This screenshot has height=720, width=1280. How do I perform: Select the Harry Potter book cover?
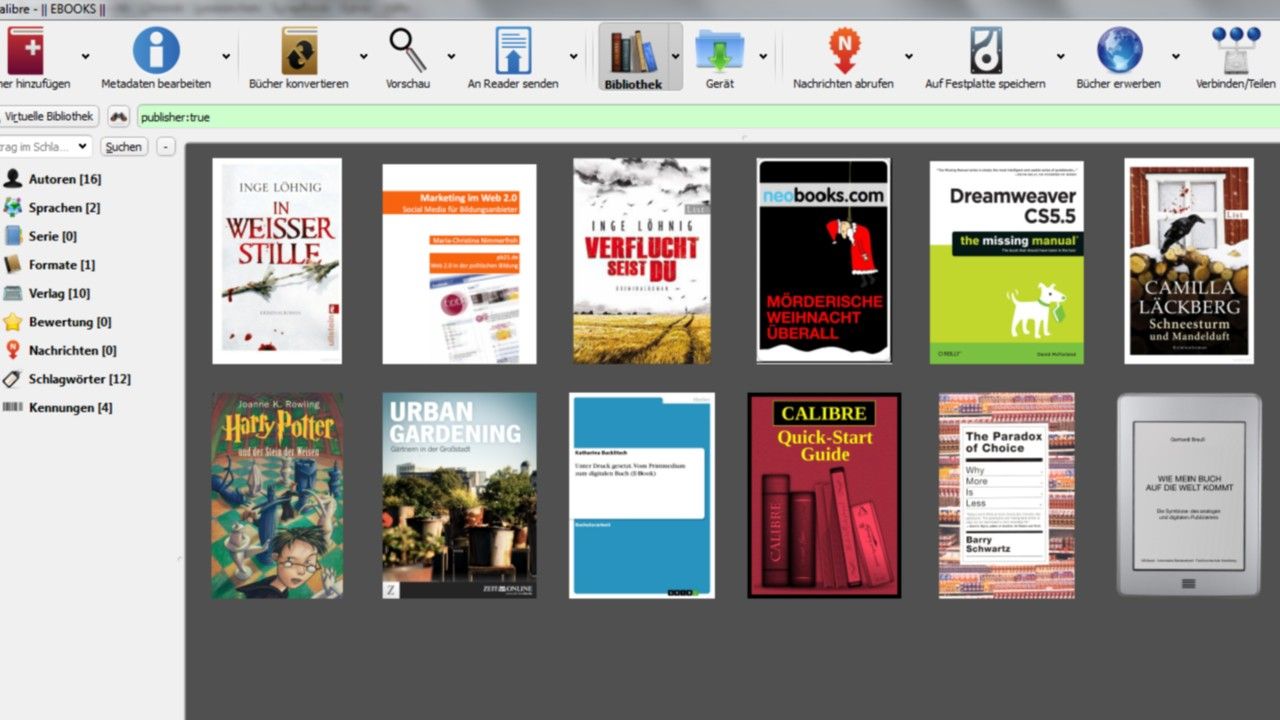[x=277, y=495]
